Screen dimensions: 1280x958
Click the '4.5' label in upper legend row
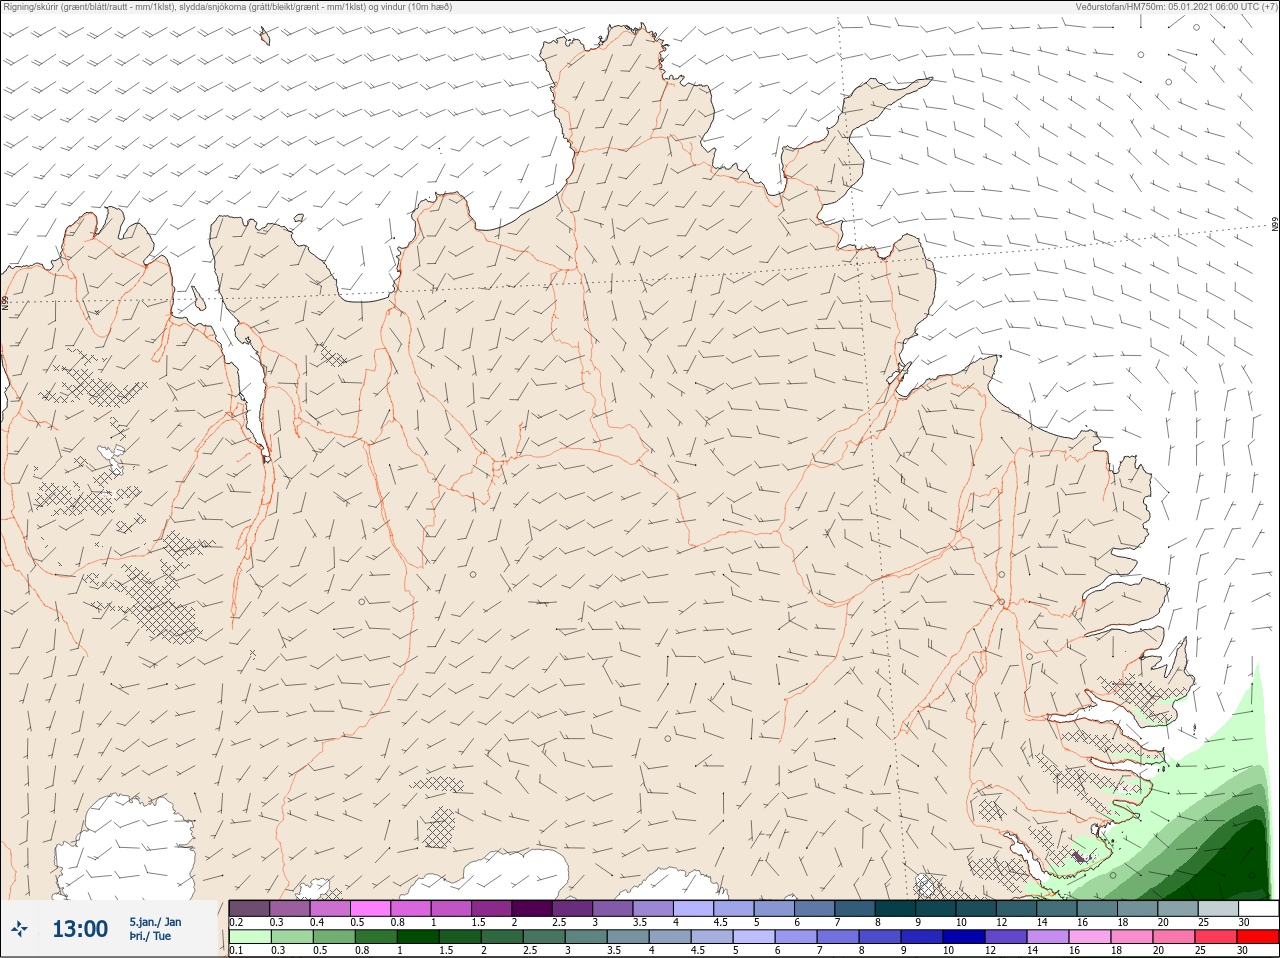720,922
